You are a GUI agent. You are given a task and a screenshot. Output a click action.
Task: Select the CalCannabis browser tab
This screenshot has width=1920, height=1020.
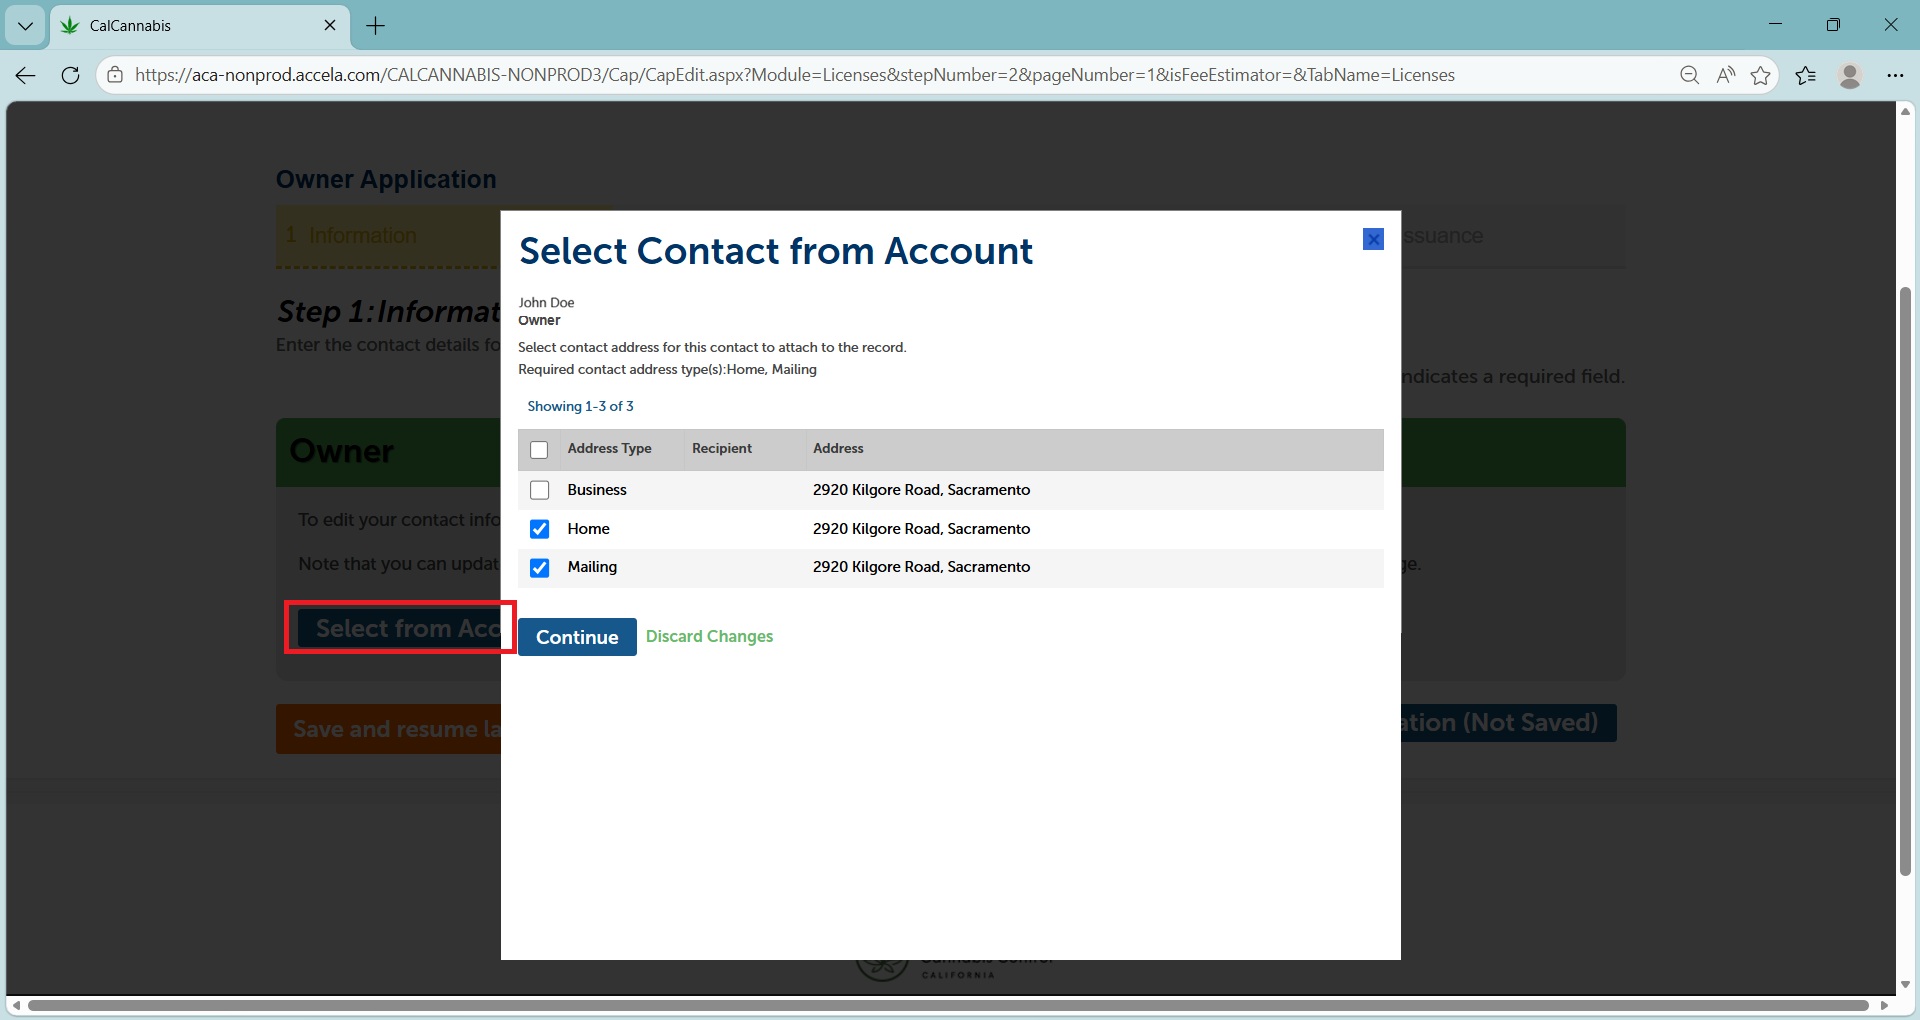[x=200, y=26]
